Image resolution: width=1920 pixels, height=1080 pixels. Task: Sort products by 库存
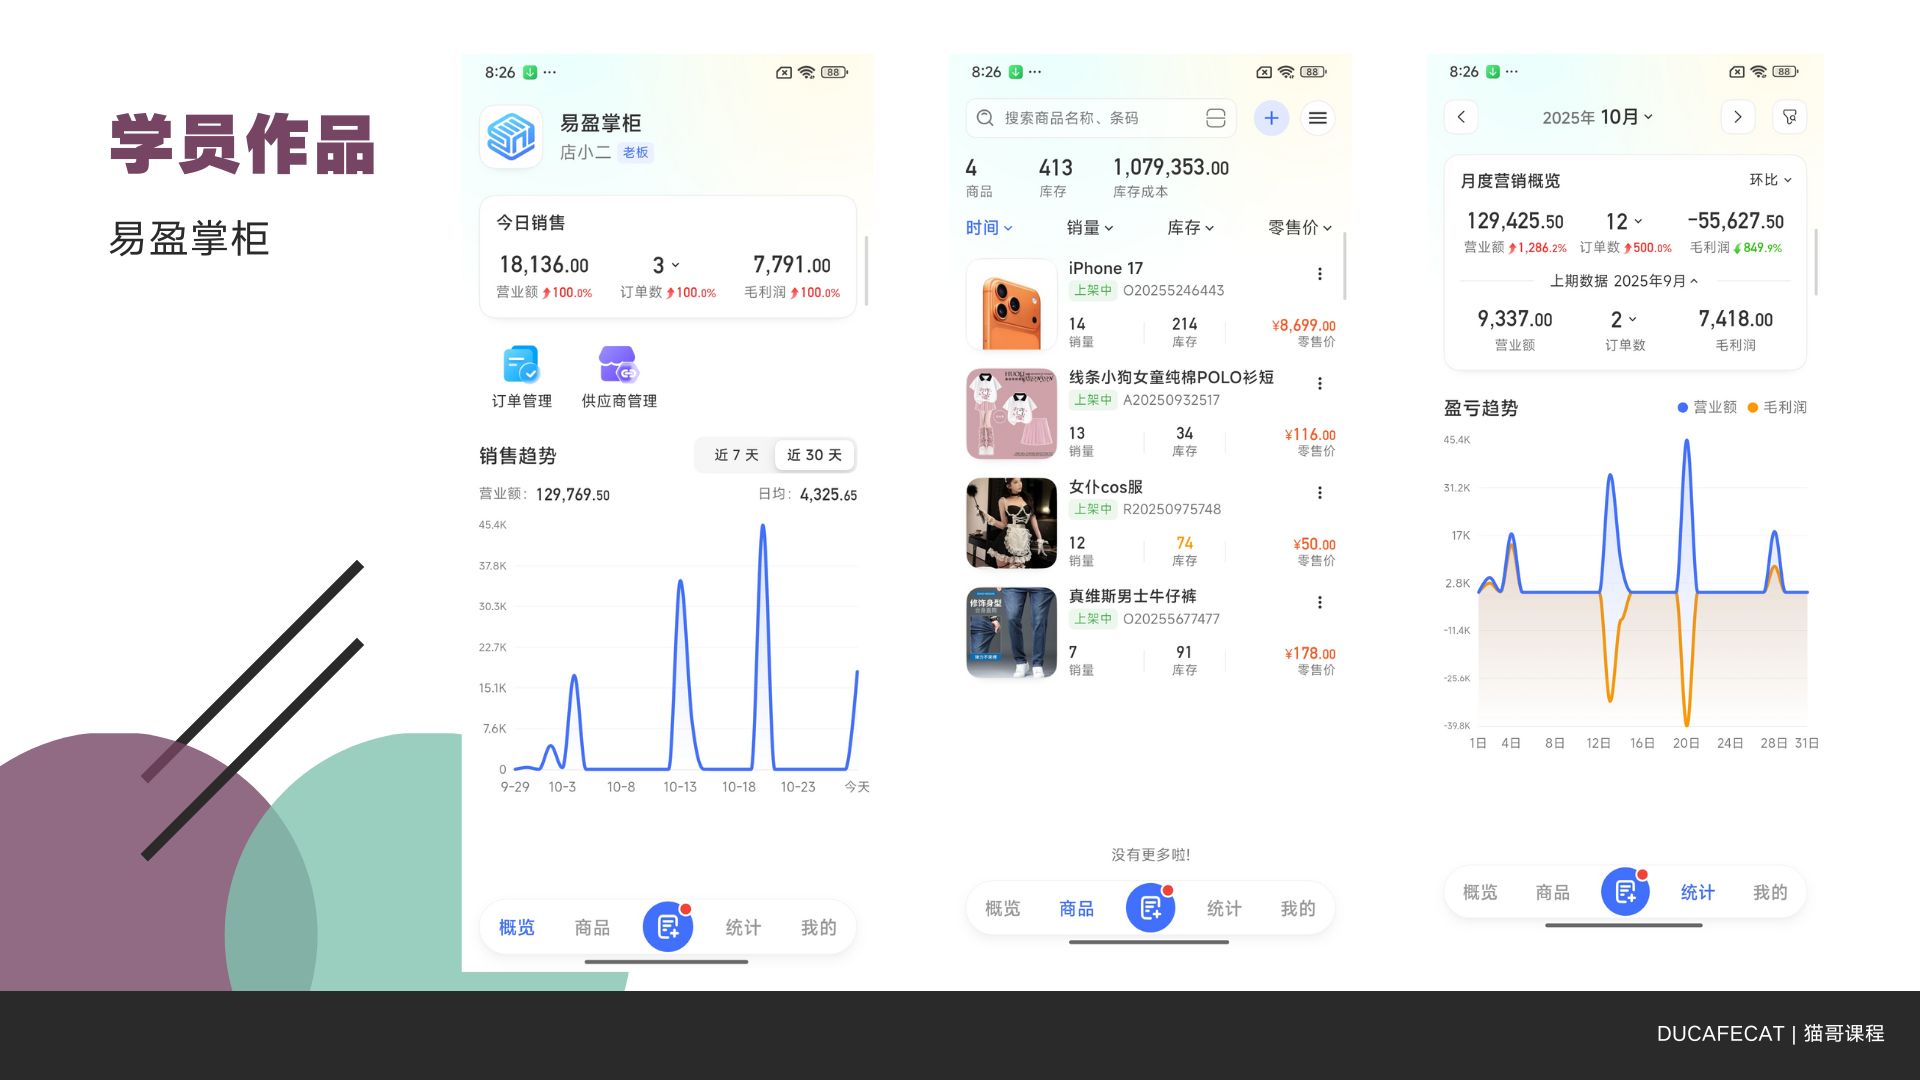coord(1191,228)
